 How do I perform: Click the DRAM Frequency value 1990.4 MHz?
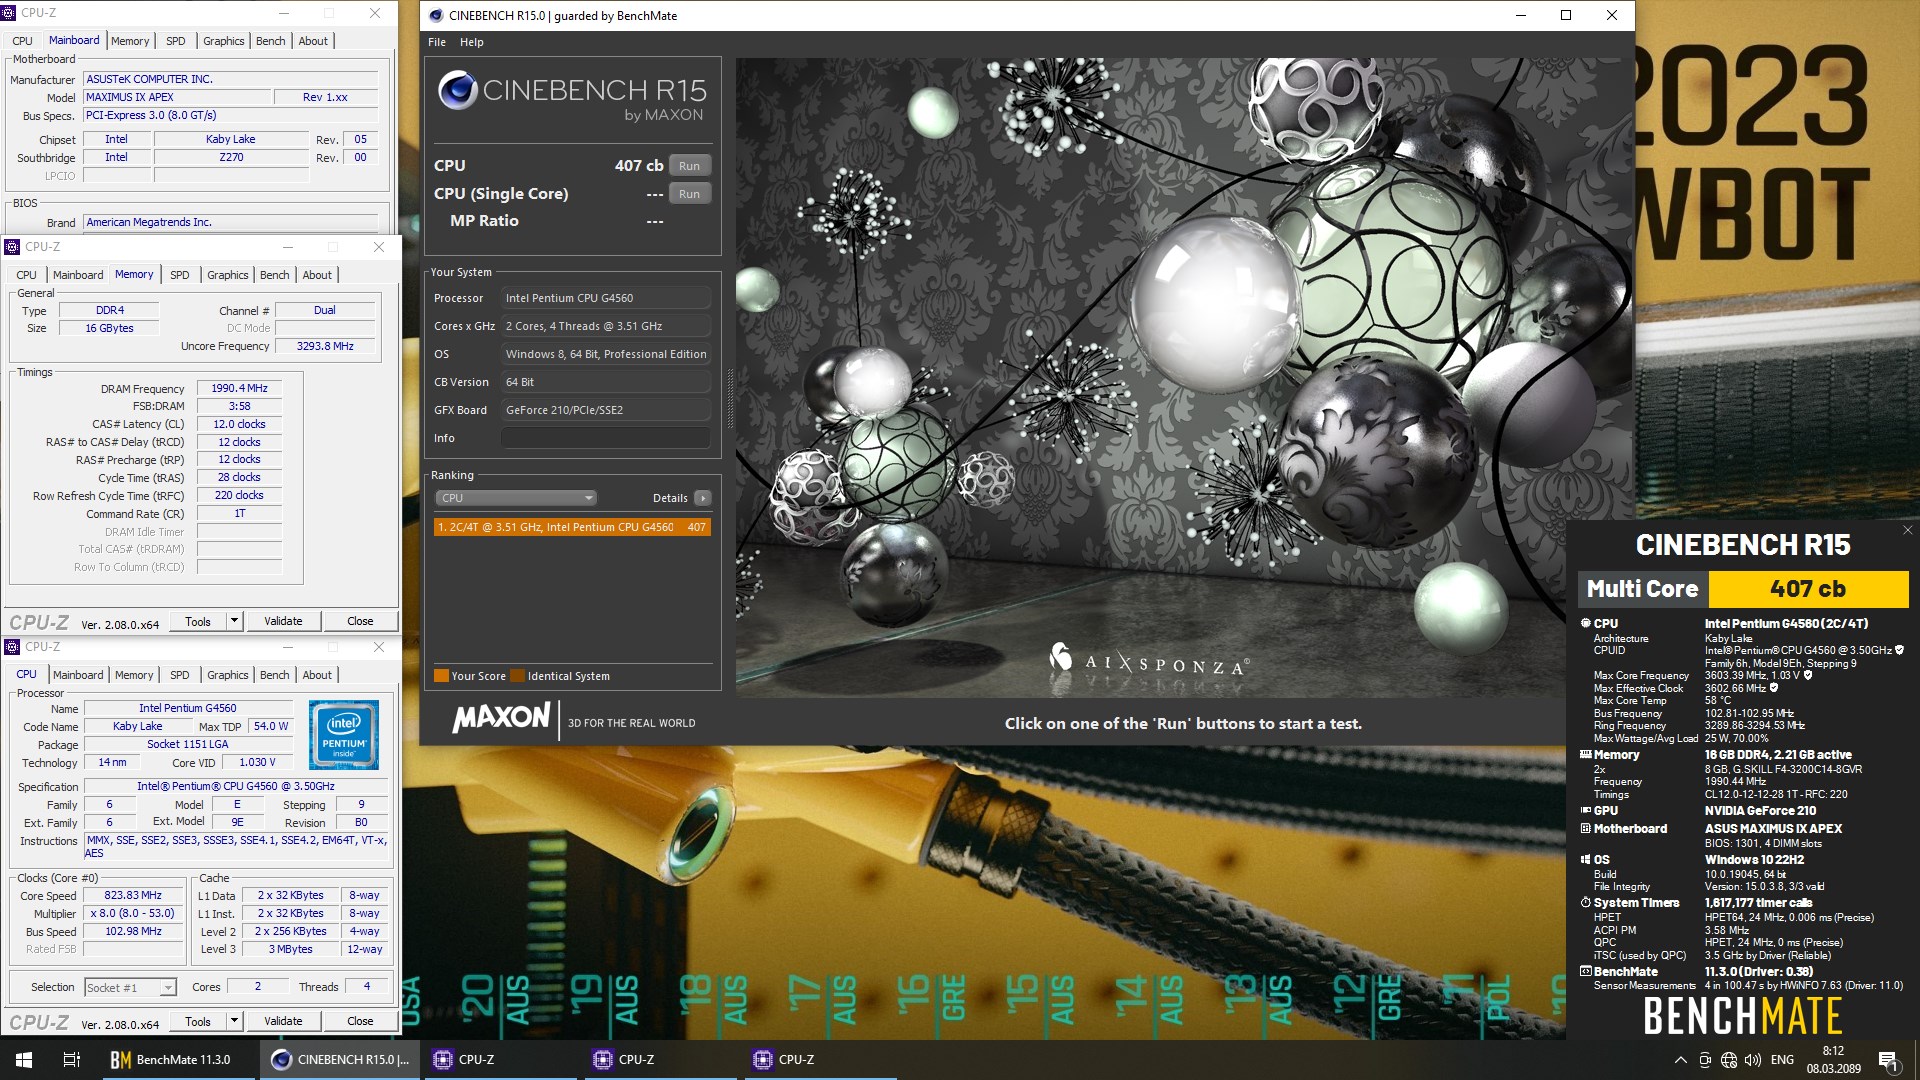click(x=240, y=388)
